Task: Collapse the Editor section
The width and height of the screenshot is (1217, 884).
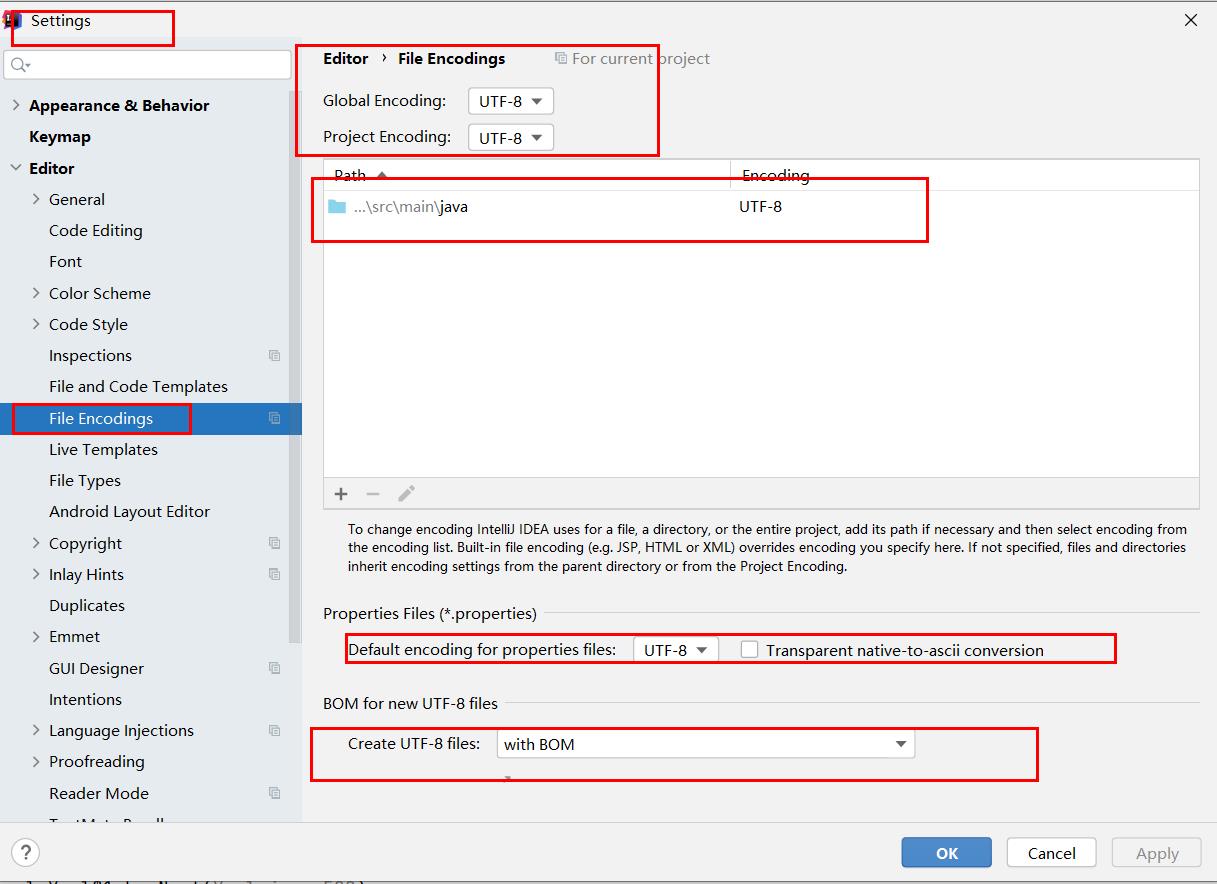Action: [x=16, y=168]
